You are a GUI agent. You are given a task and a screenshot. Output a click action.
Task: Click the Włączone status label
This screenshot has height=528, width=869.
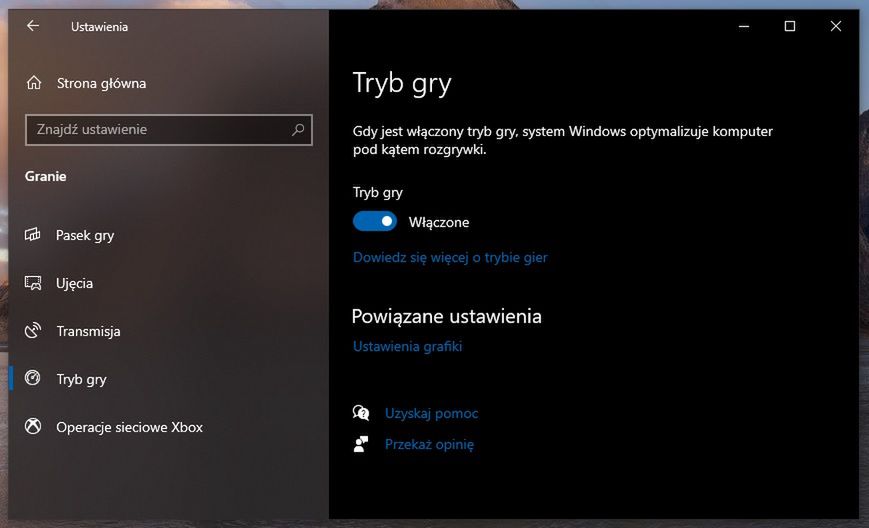pyautogui.click(x=439, y=222)
